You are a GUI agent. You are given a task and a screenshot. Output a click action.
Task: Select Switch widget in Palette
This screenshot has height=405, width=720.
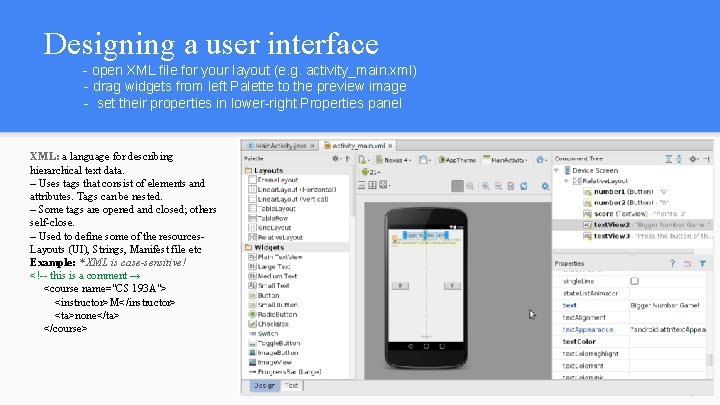click(x=264, y=333)
